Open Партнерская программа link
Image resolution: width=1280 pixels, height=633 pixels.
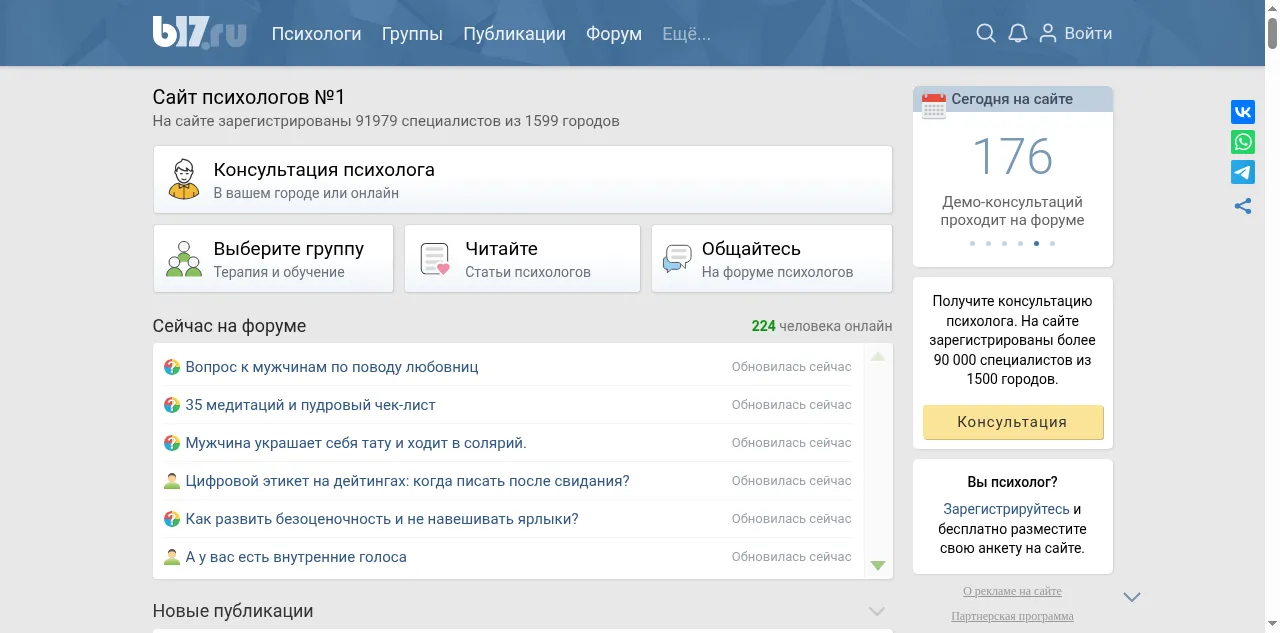[x=1012, y=616]
